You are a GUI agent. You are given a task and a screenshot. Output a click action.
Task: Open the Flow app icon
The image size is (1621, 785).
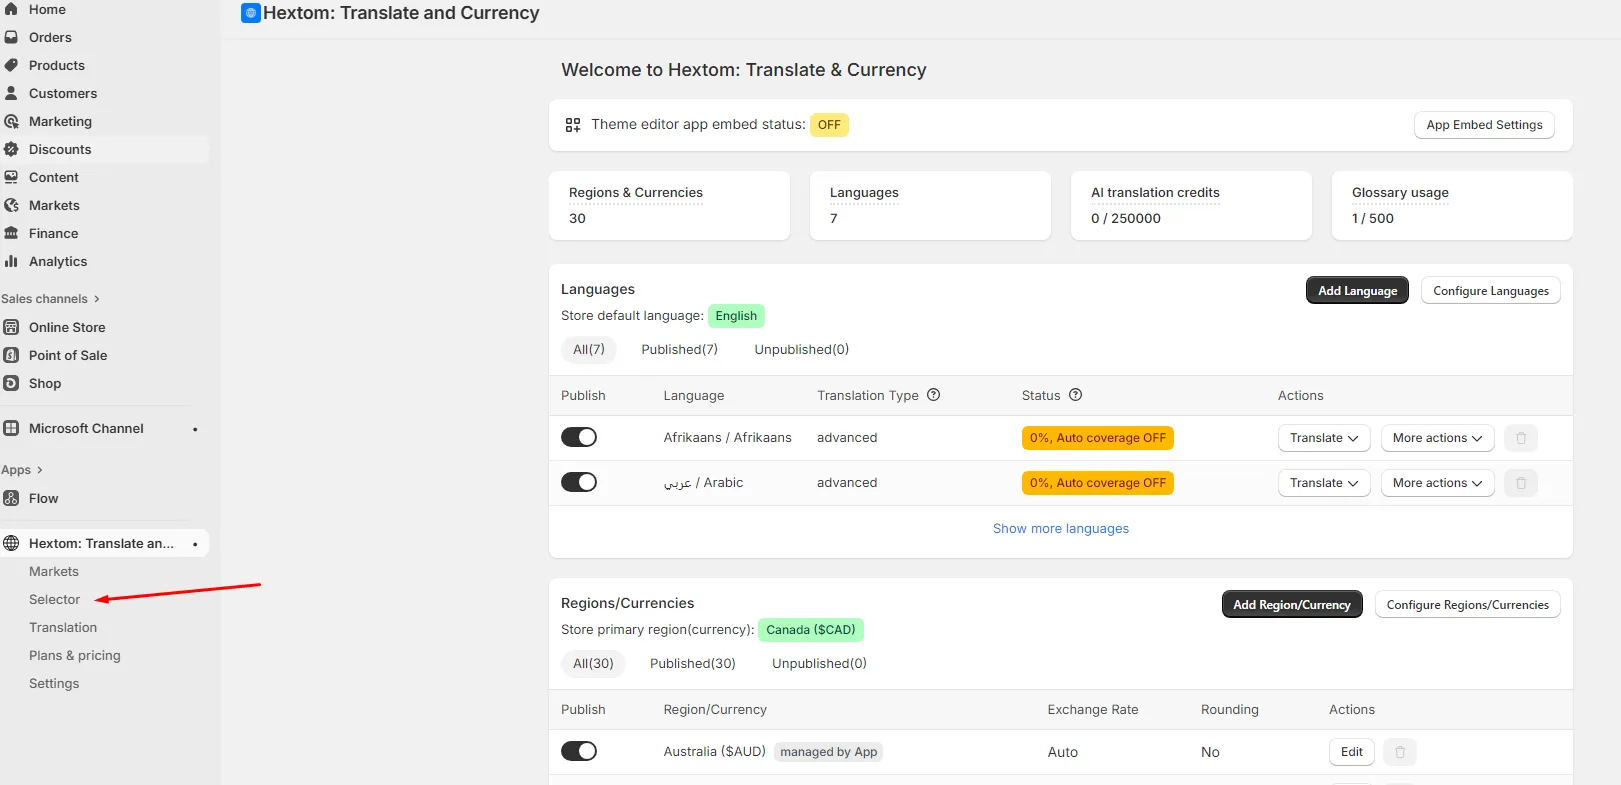(x=11, y=498)
